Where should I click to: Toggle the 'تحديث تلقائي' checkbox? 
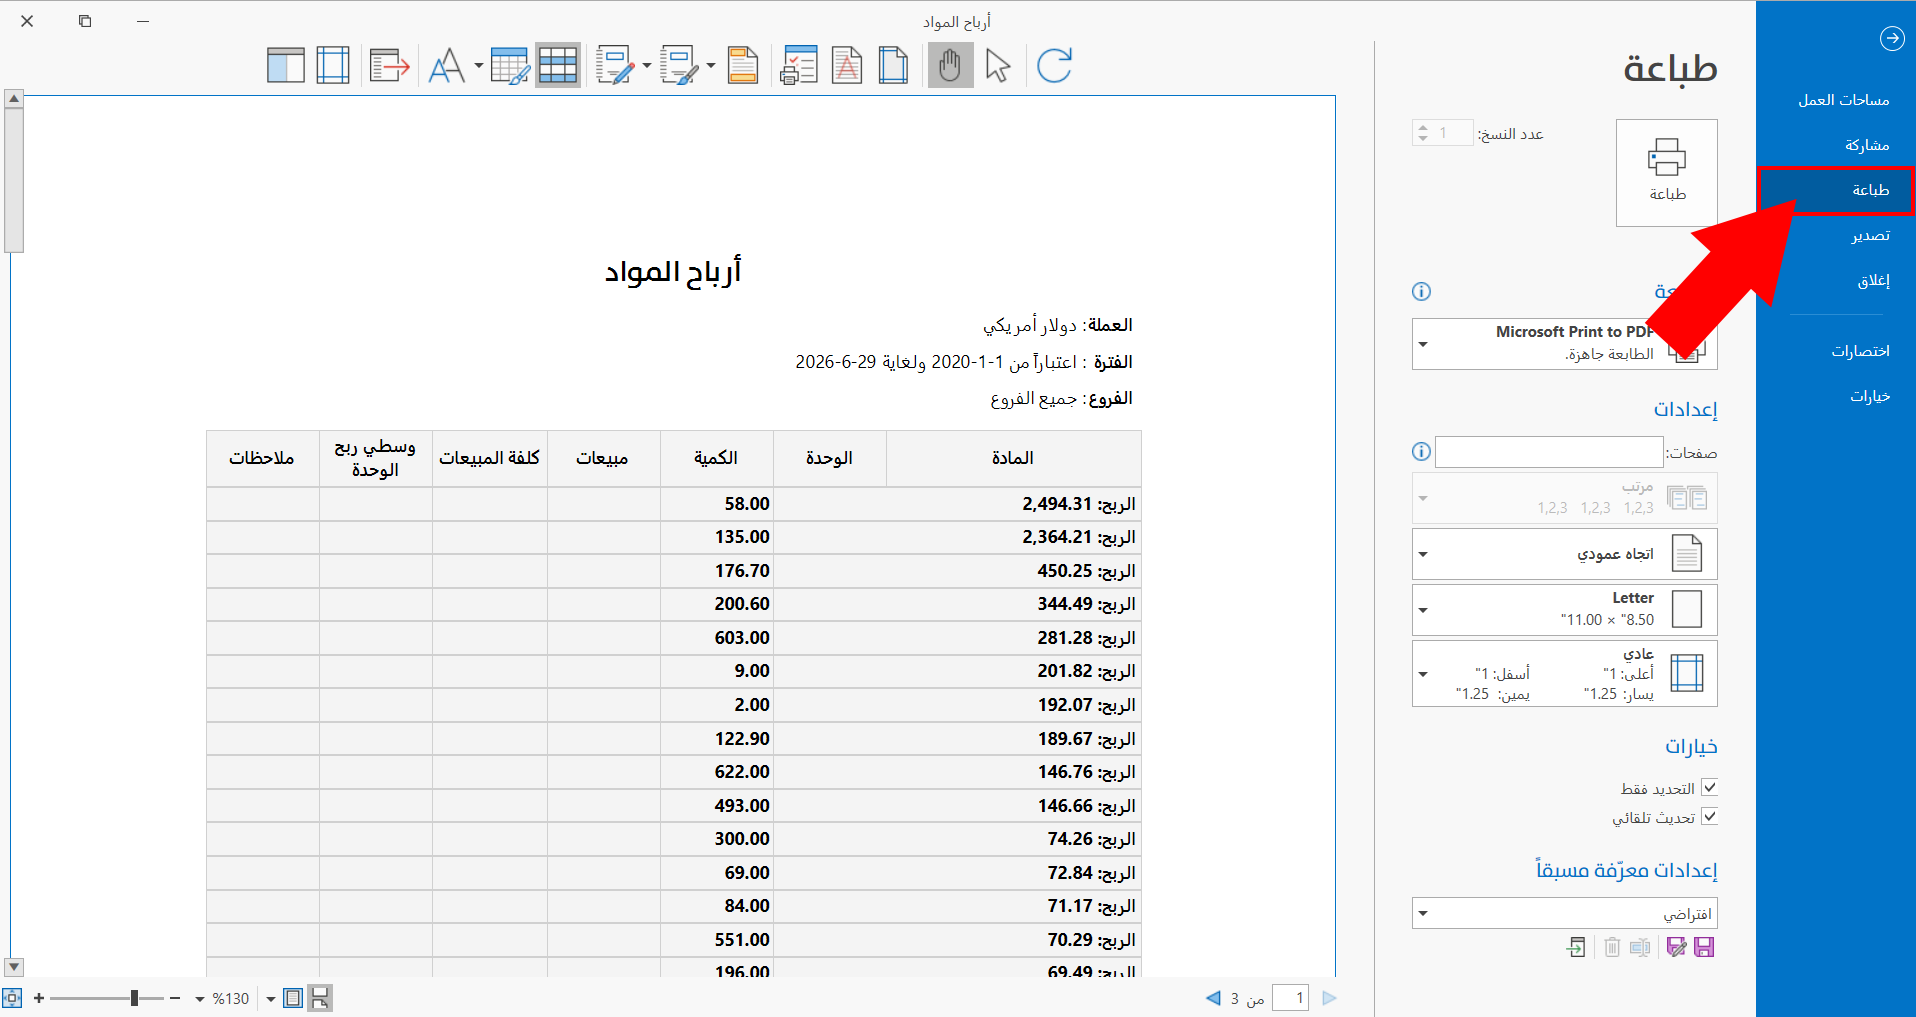1710,816
